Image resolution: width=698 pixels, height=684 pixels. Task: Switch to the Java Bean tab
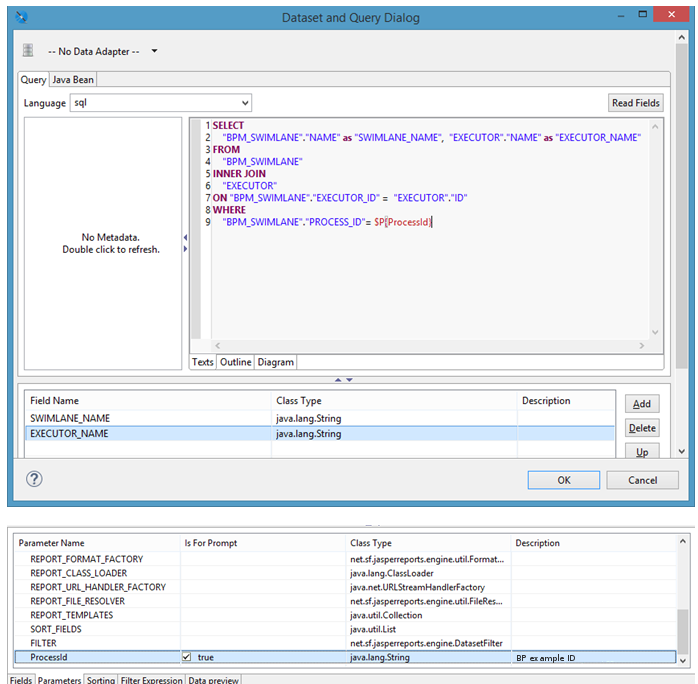click(x=73, y=80)
